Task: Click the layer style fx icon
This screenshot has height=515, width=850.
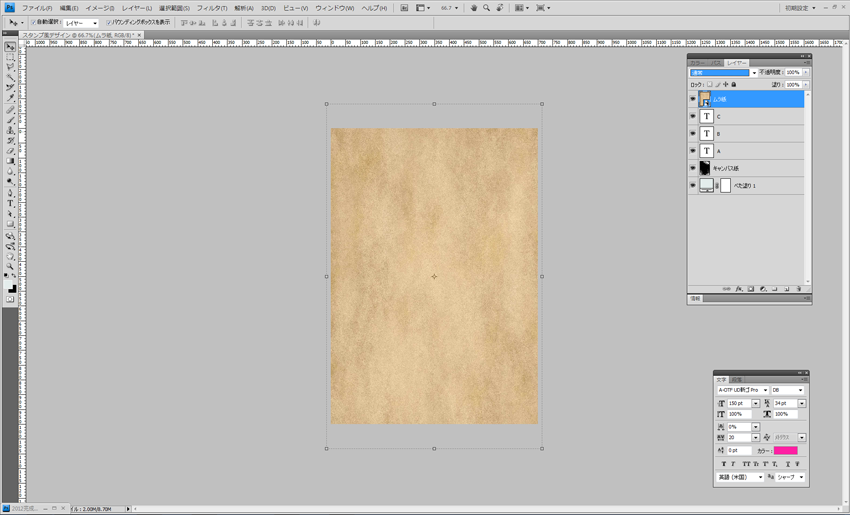Action: [739, 289]
